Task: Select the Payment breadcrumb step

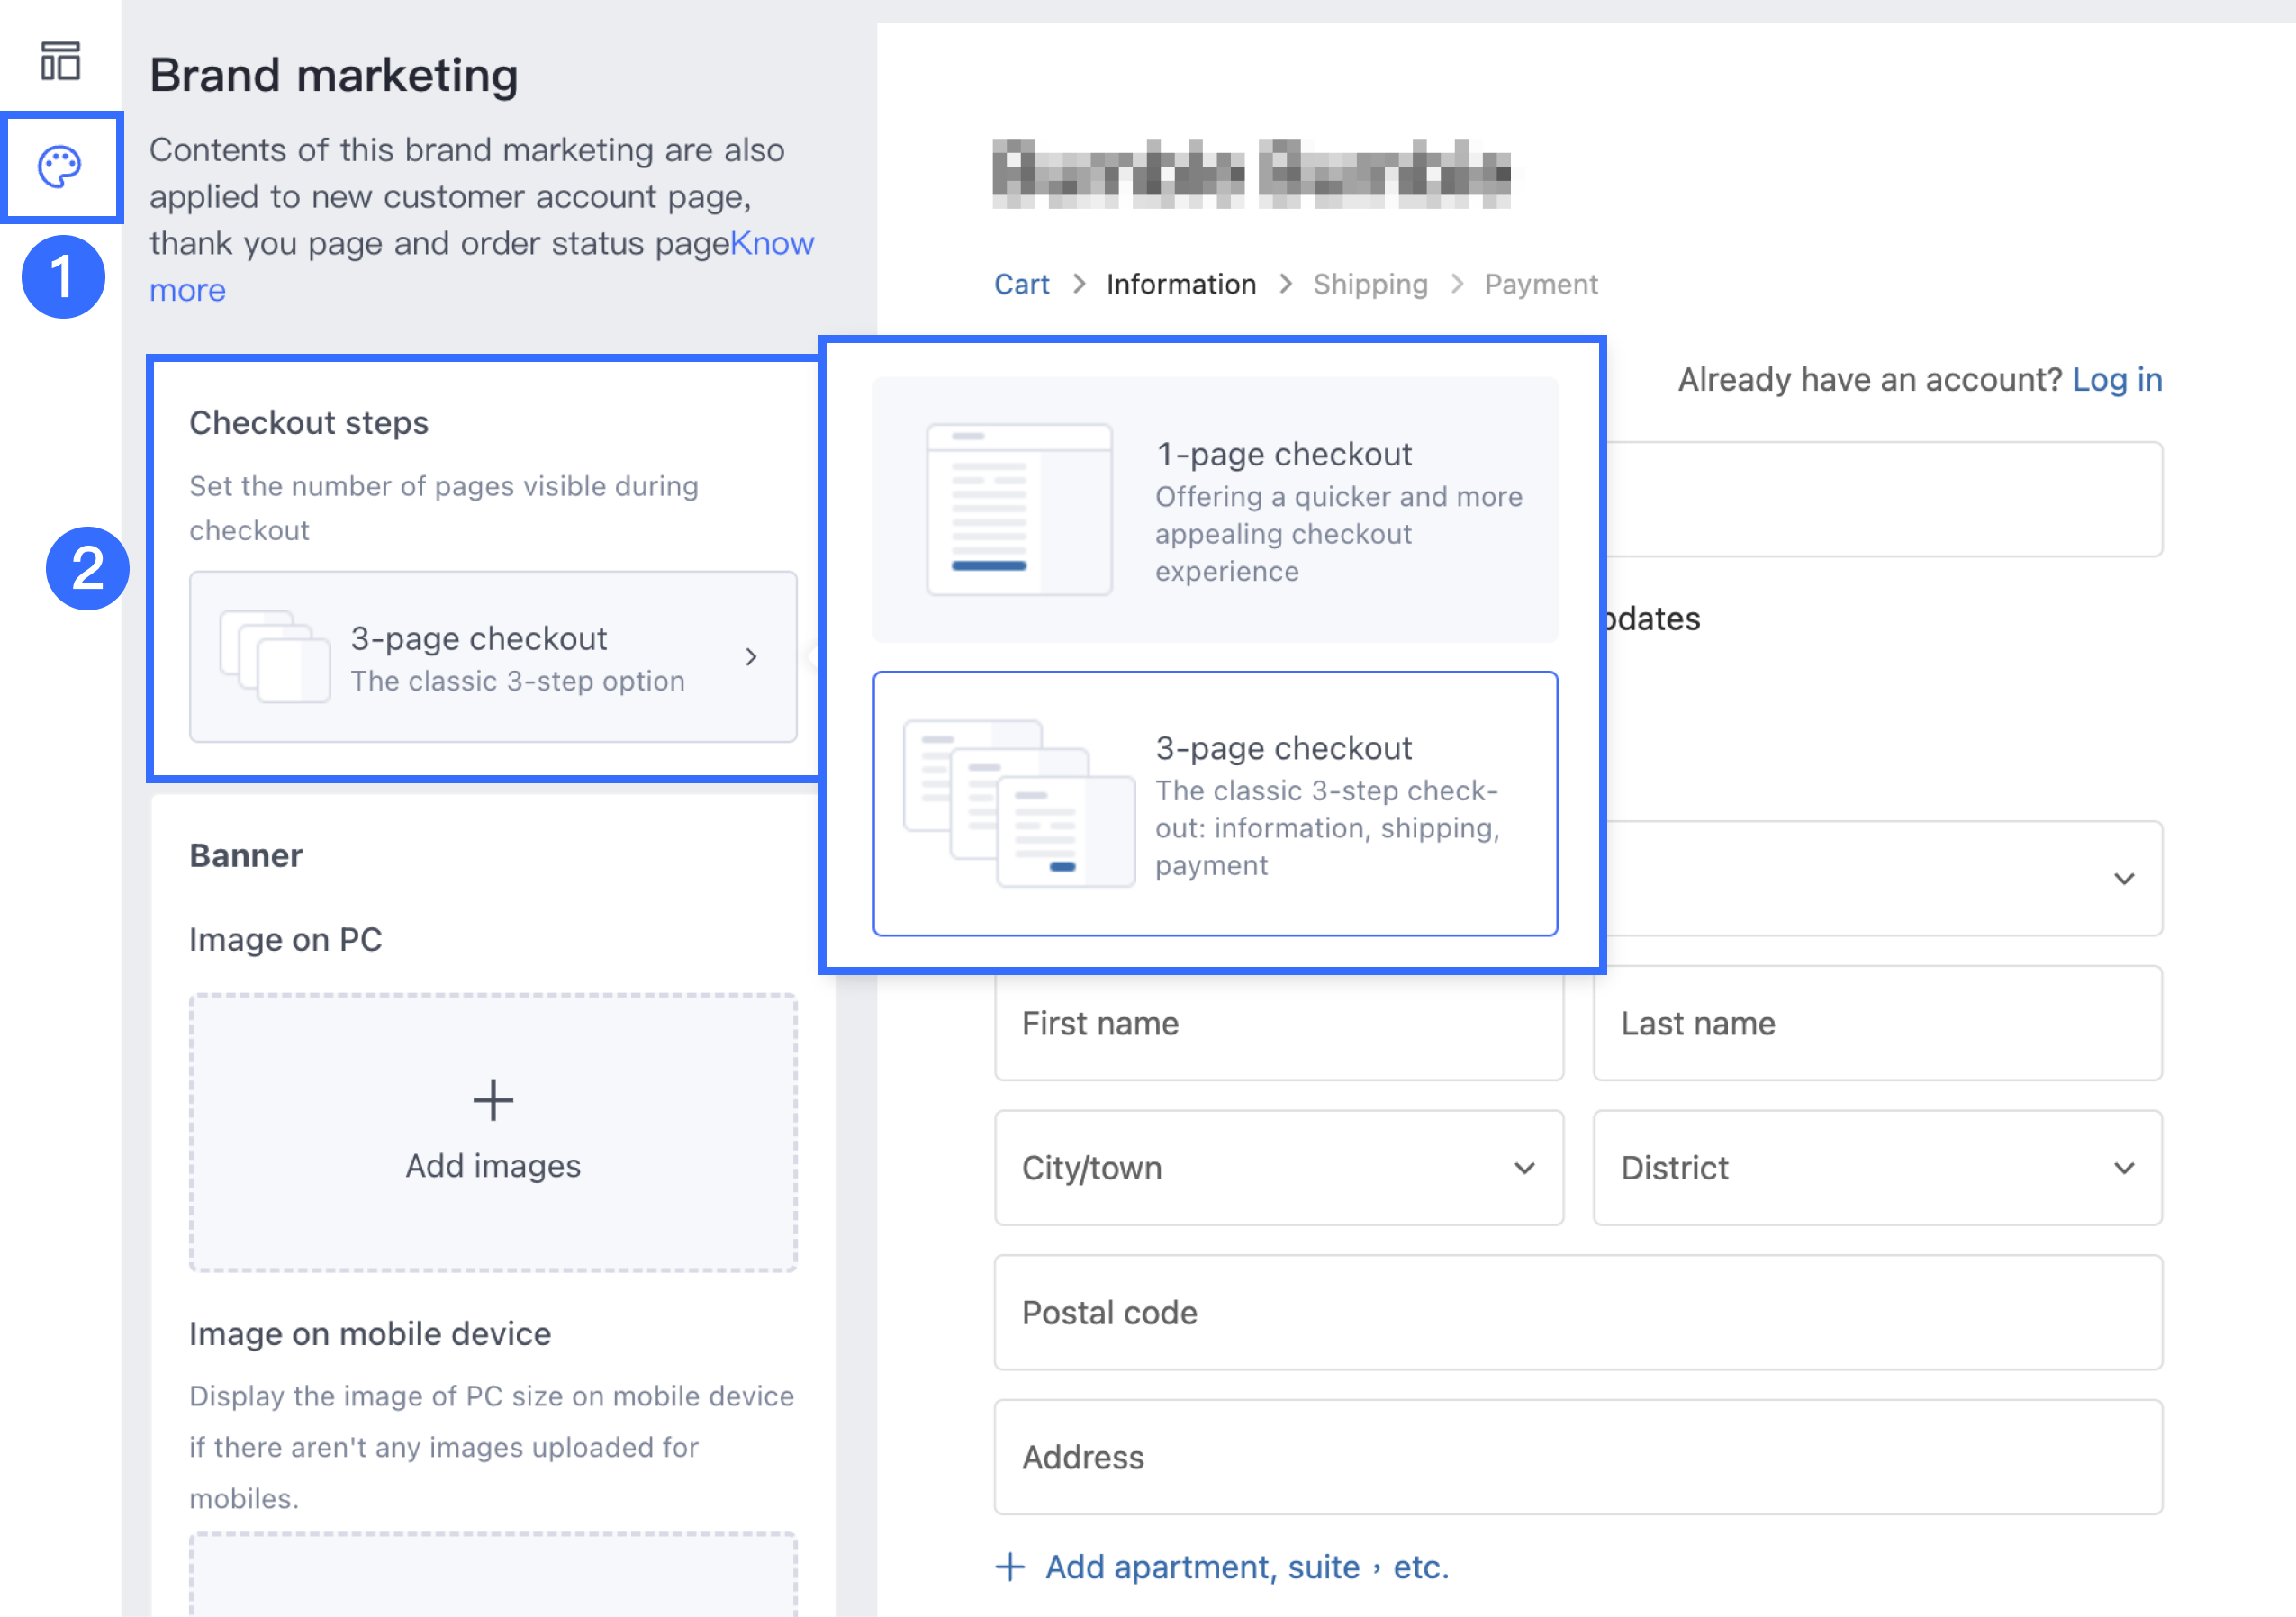Action: tap(1541, 285)
